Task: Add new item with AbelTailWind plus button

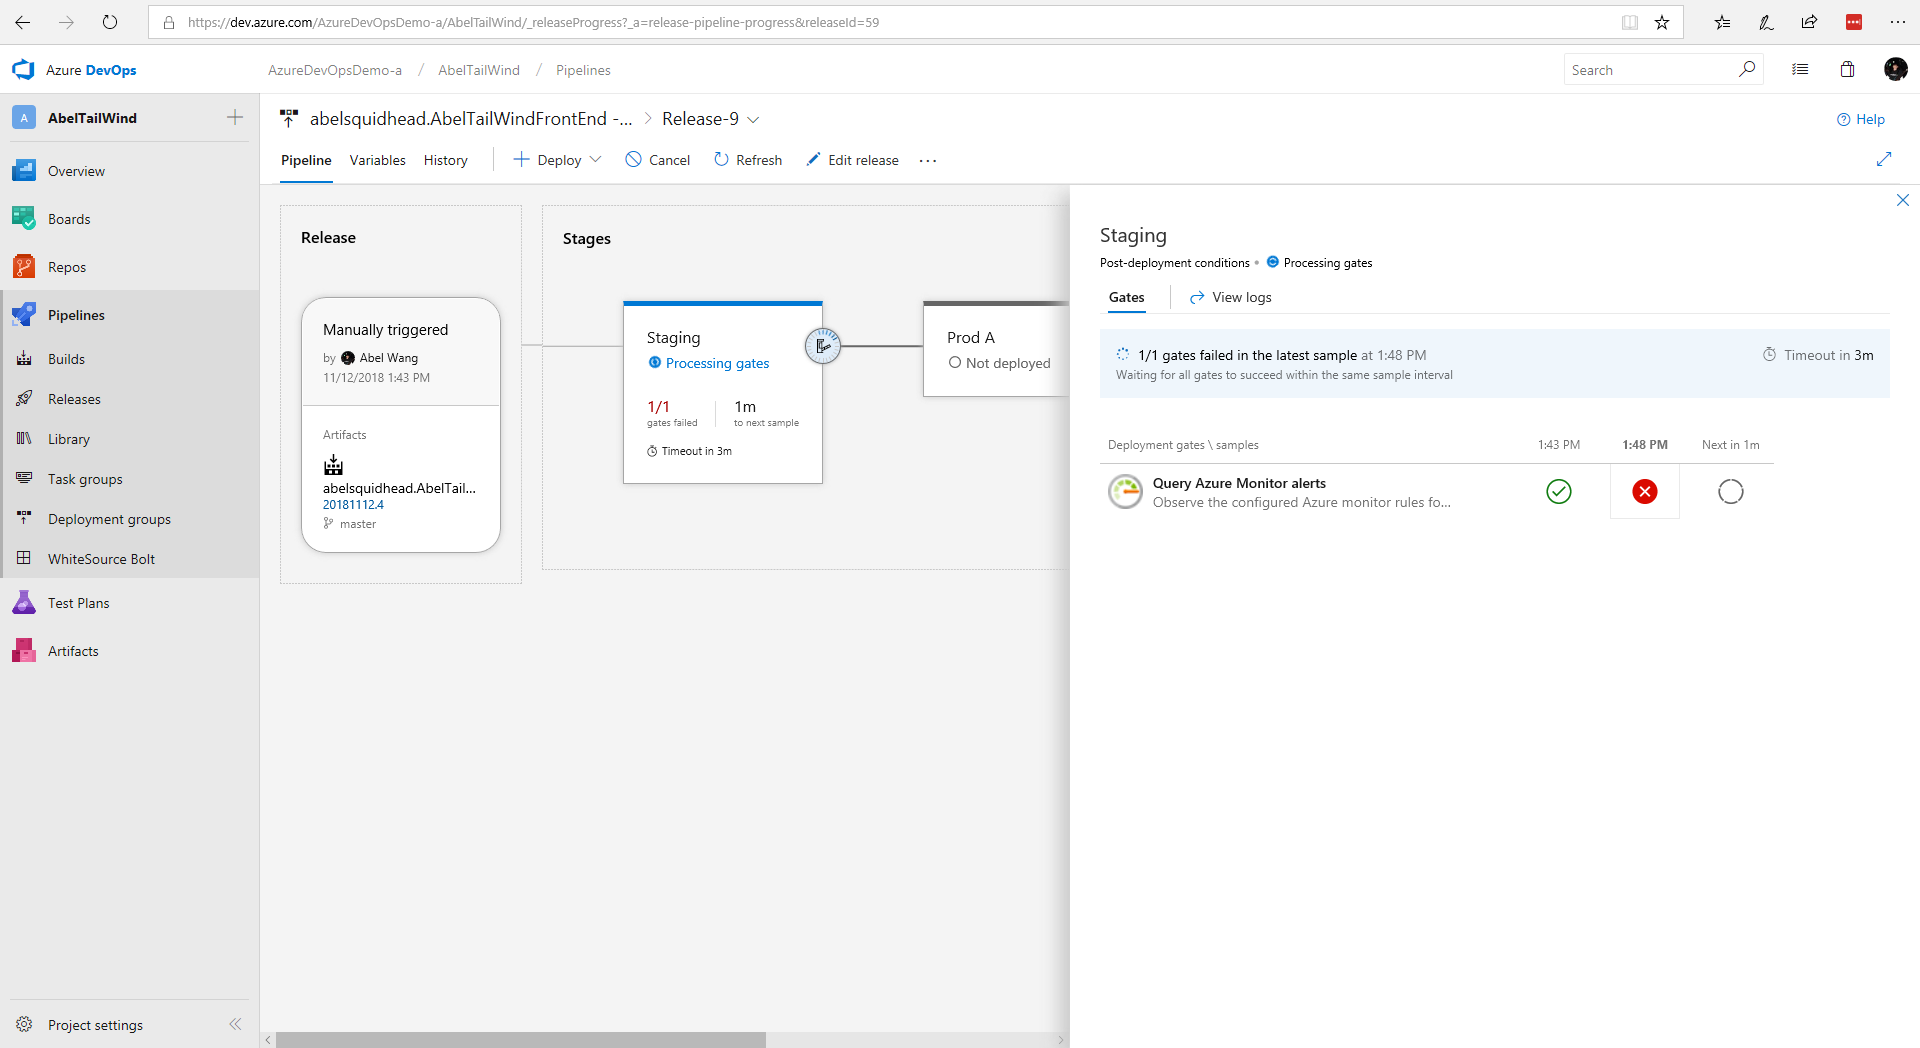Action: 235,117
